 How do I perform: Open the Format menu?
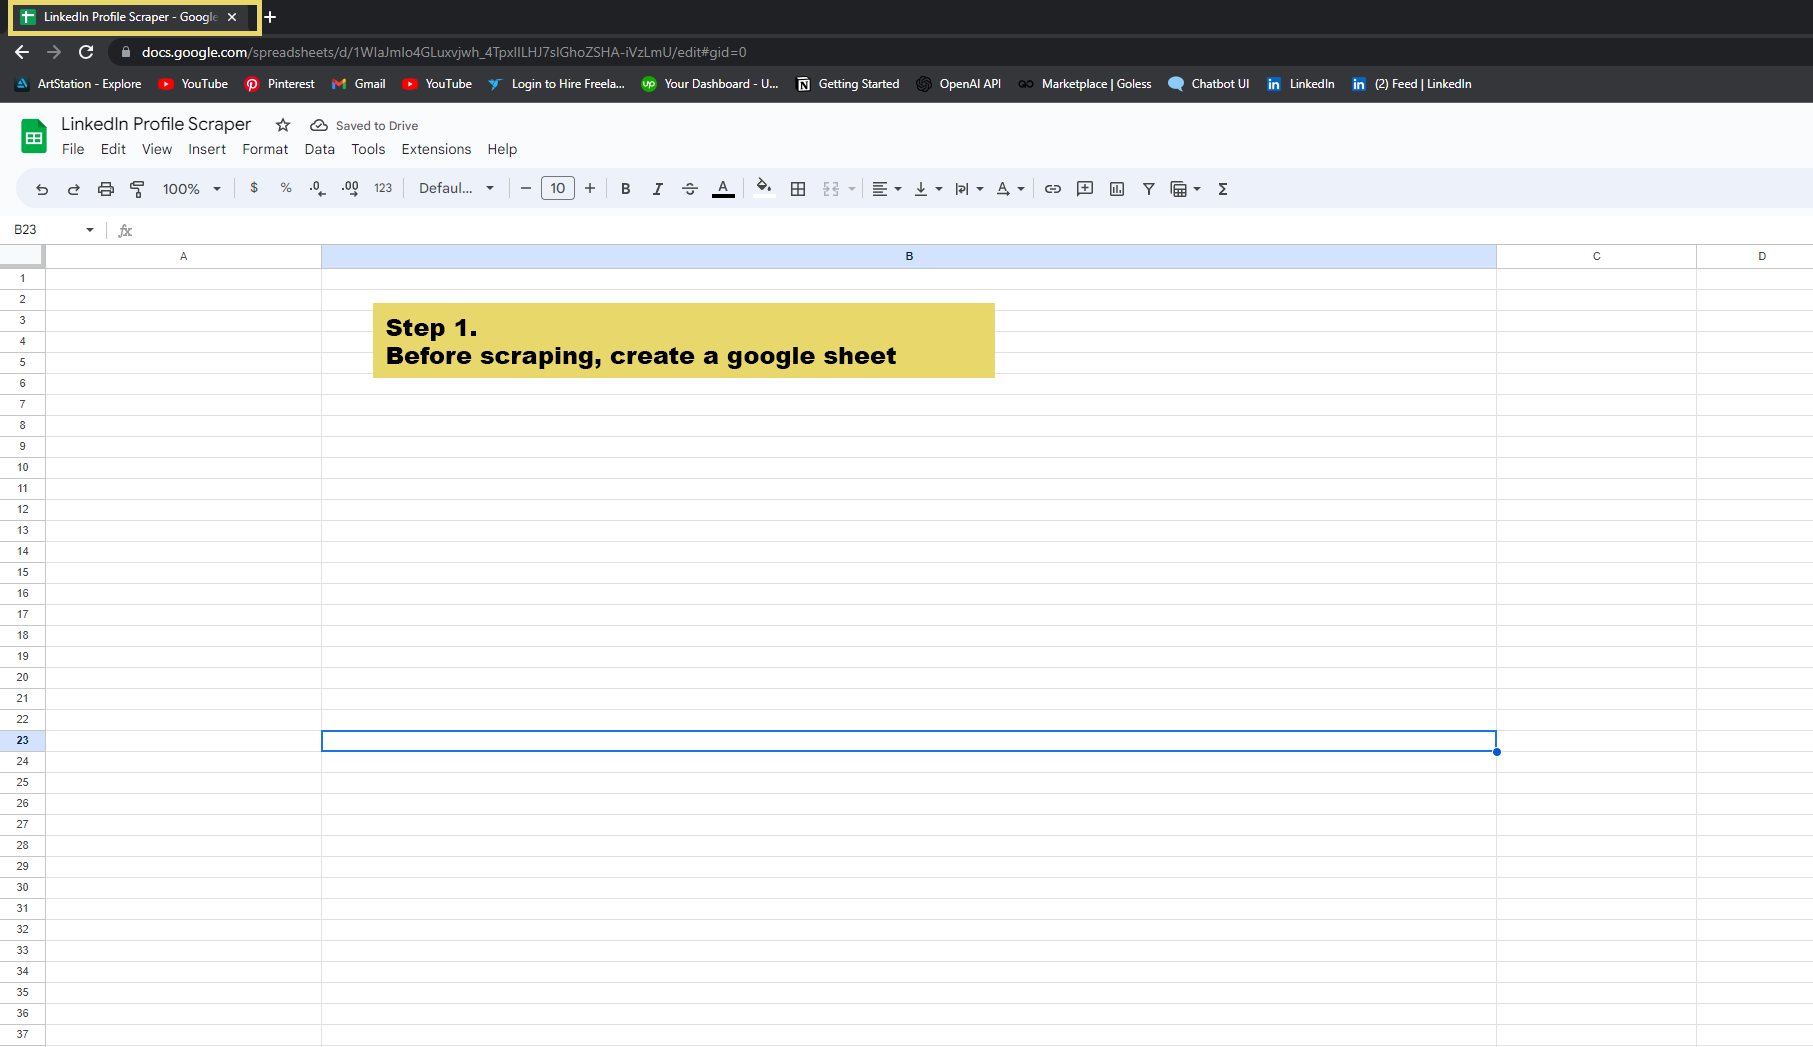[x=265, y=149]
